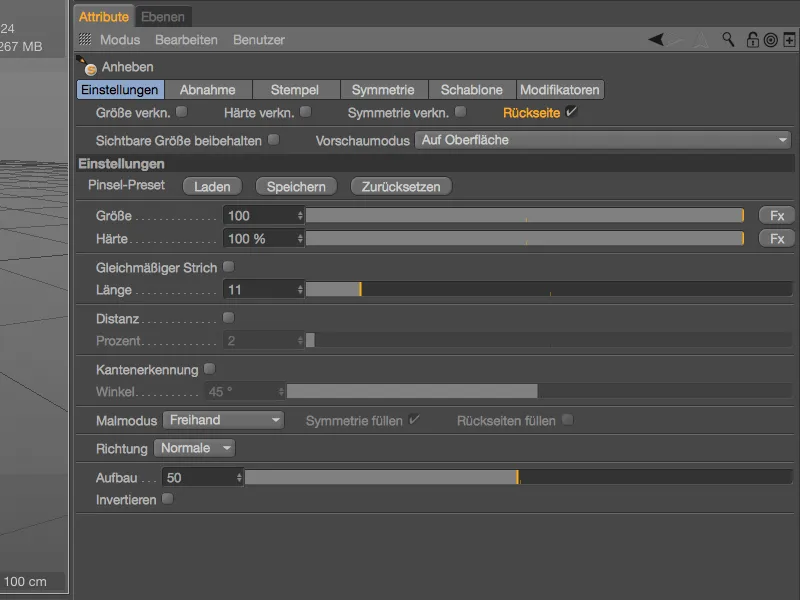
Task: Open the Richtung Normale dropdown
Action: coord(194,448)
